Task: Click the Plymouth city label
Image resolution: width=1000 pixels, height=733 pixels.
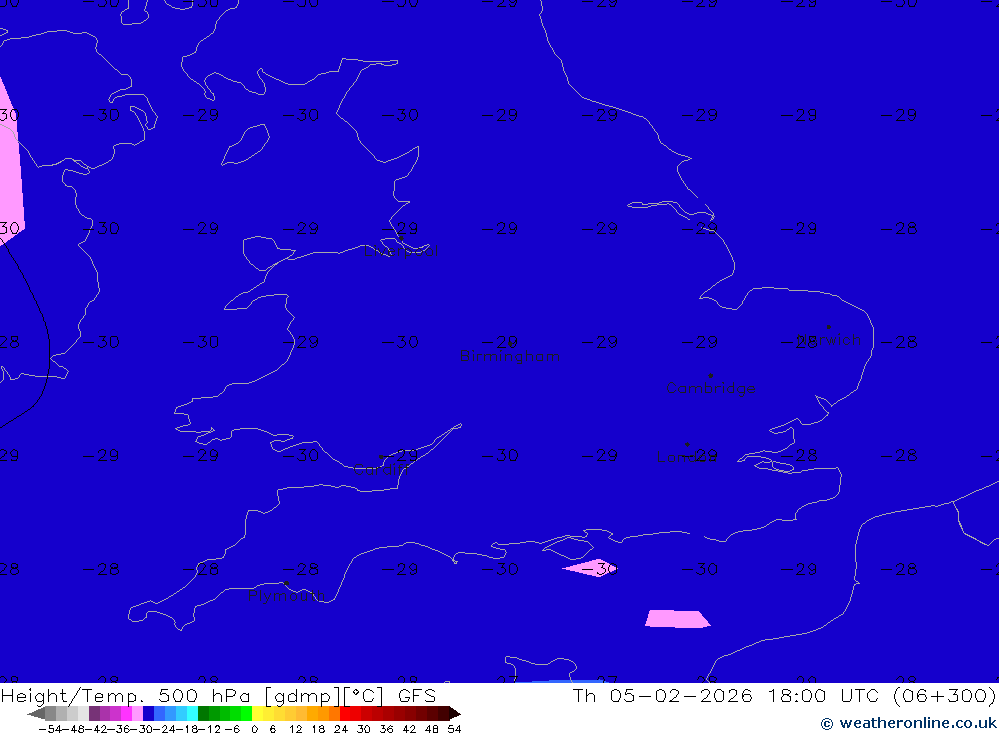Action: (x=286, y=596)
